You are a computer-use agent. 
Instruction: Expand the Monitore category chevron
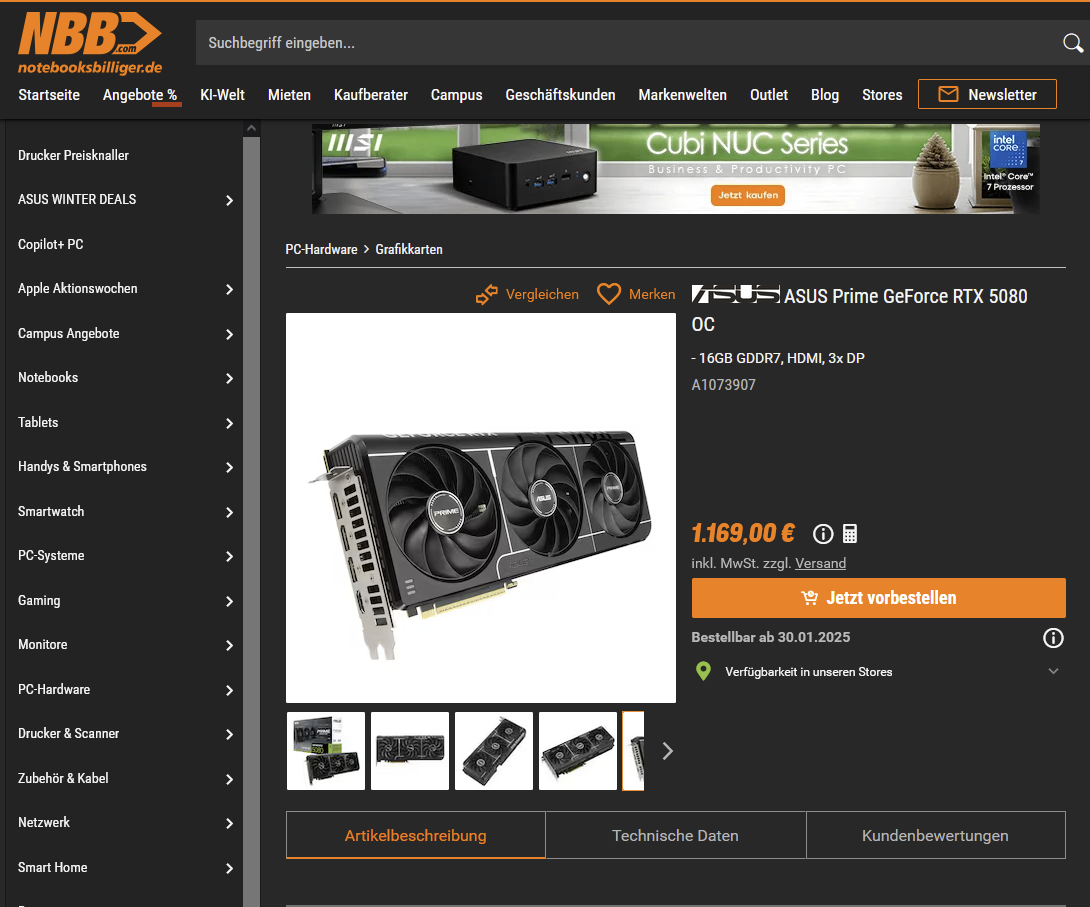pos(229,645)
